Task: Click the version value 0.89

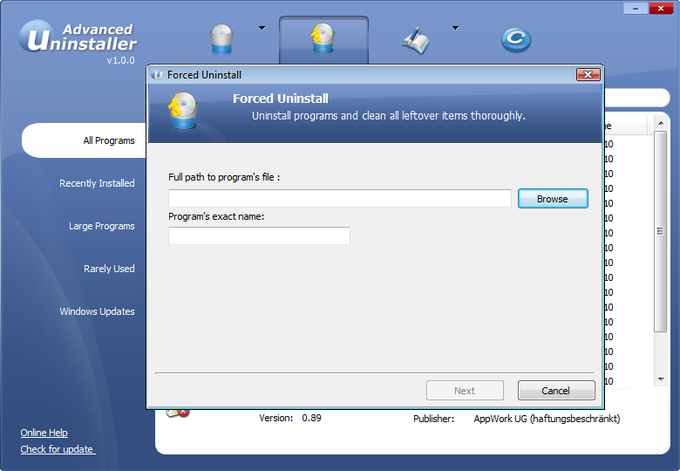Action: tap(311, 418)
